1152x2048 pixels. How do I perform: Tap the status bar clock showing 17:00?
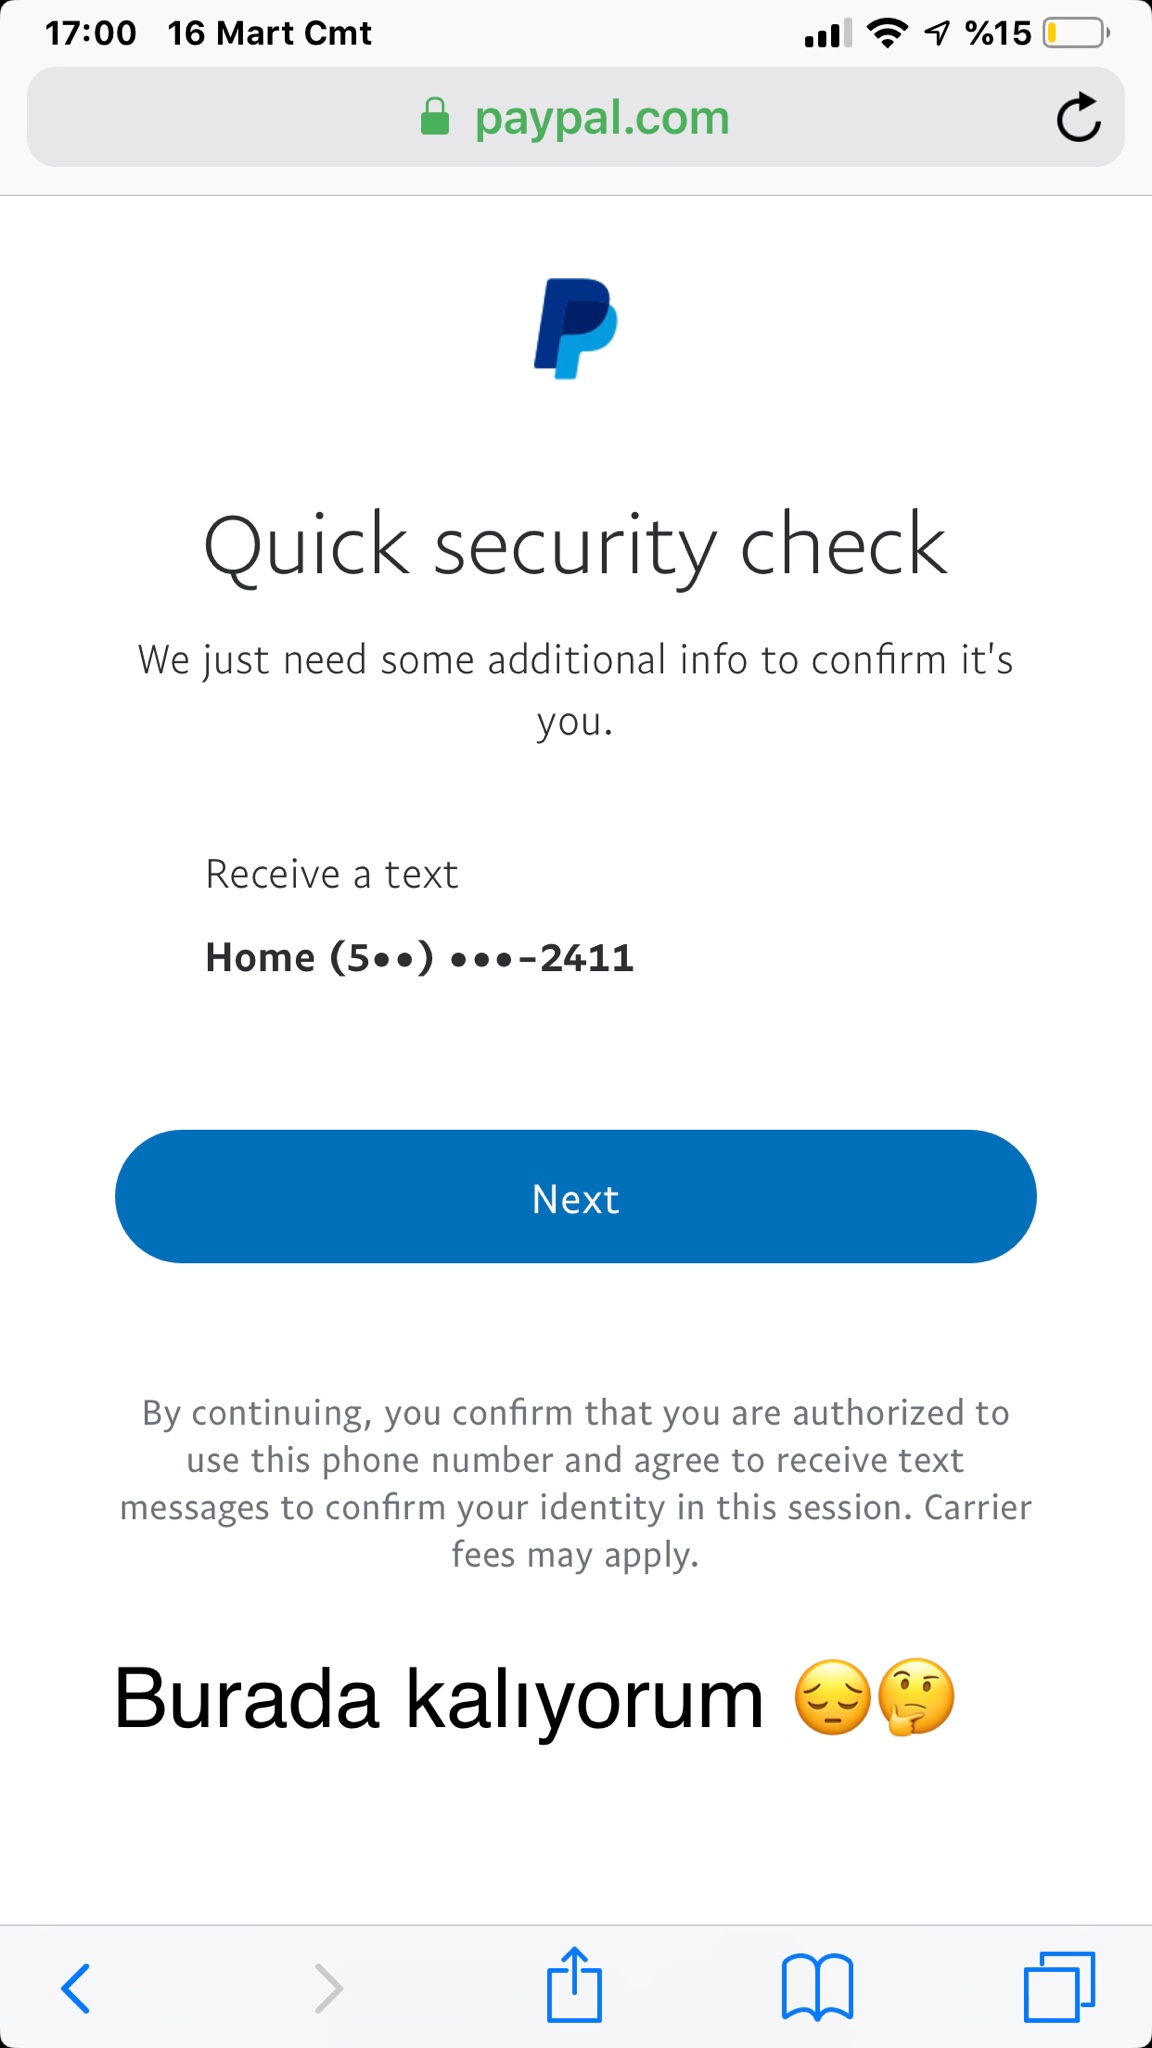tap(90, 33)
